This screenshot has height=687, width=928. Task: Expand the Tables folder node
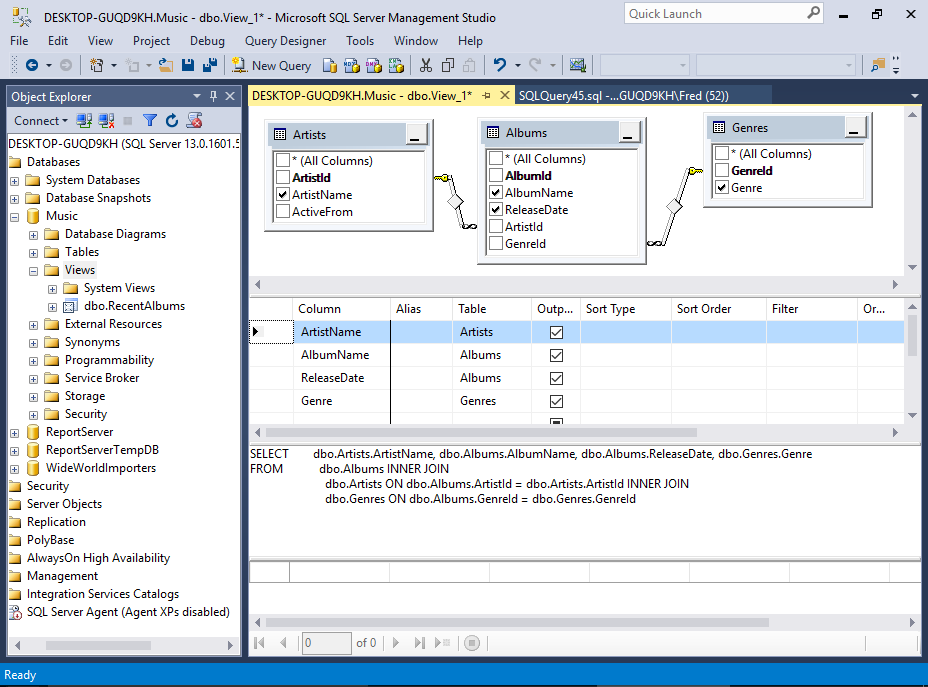(34, 252)
